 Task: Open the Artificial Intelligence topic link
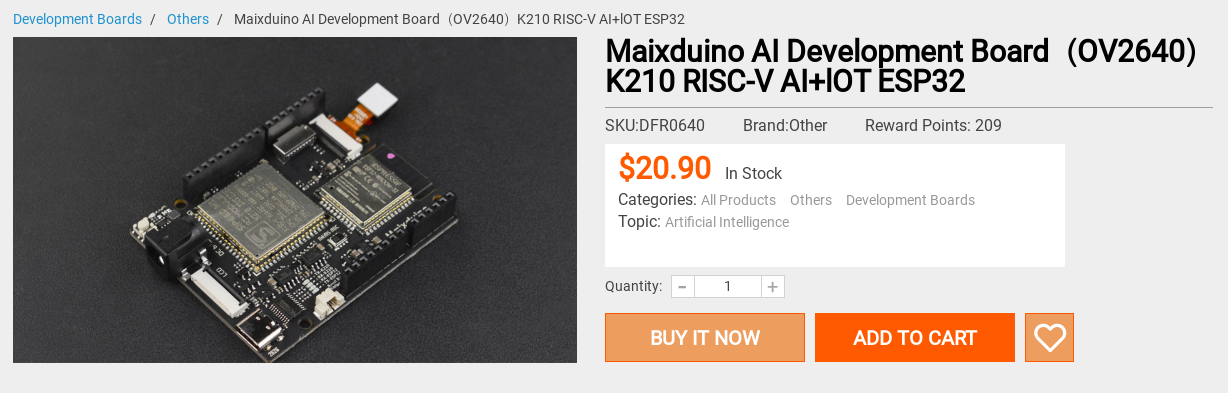pyautogui.click(x=727, y=222)
